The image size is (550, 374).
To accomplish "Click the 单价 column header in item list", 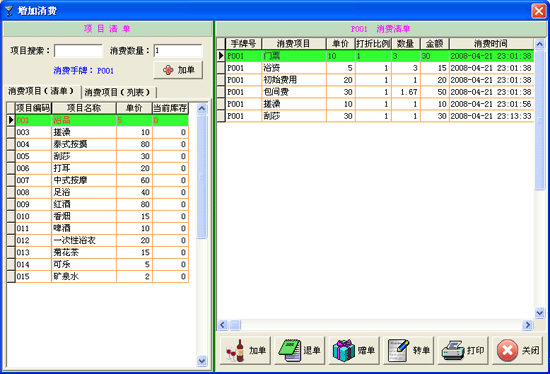I will pyautogui.click(x=134, y=108).
